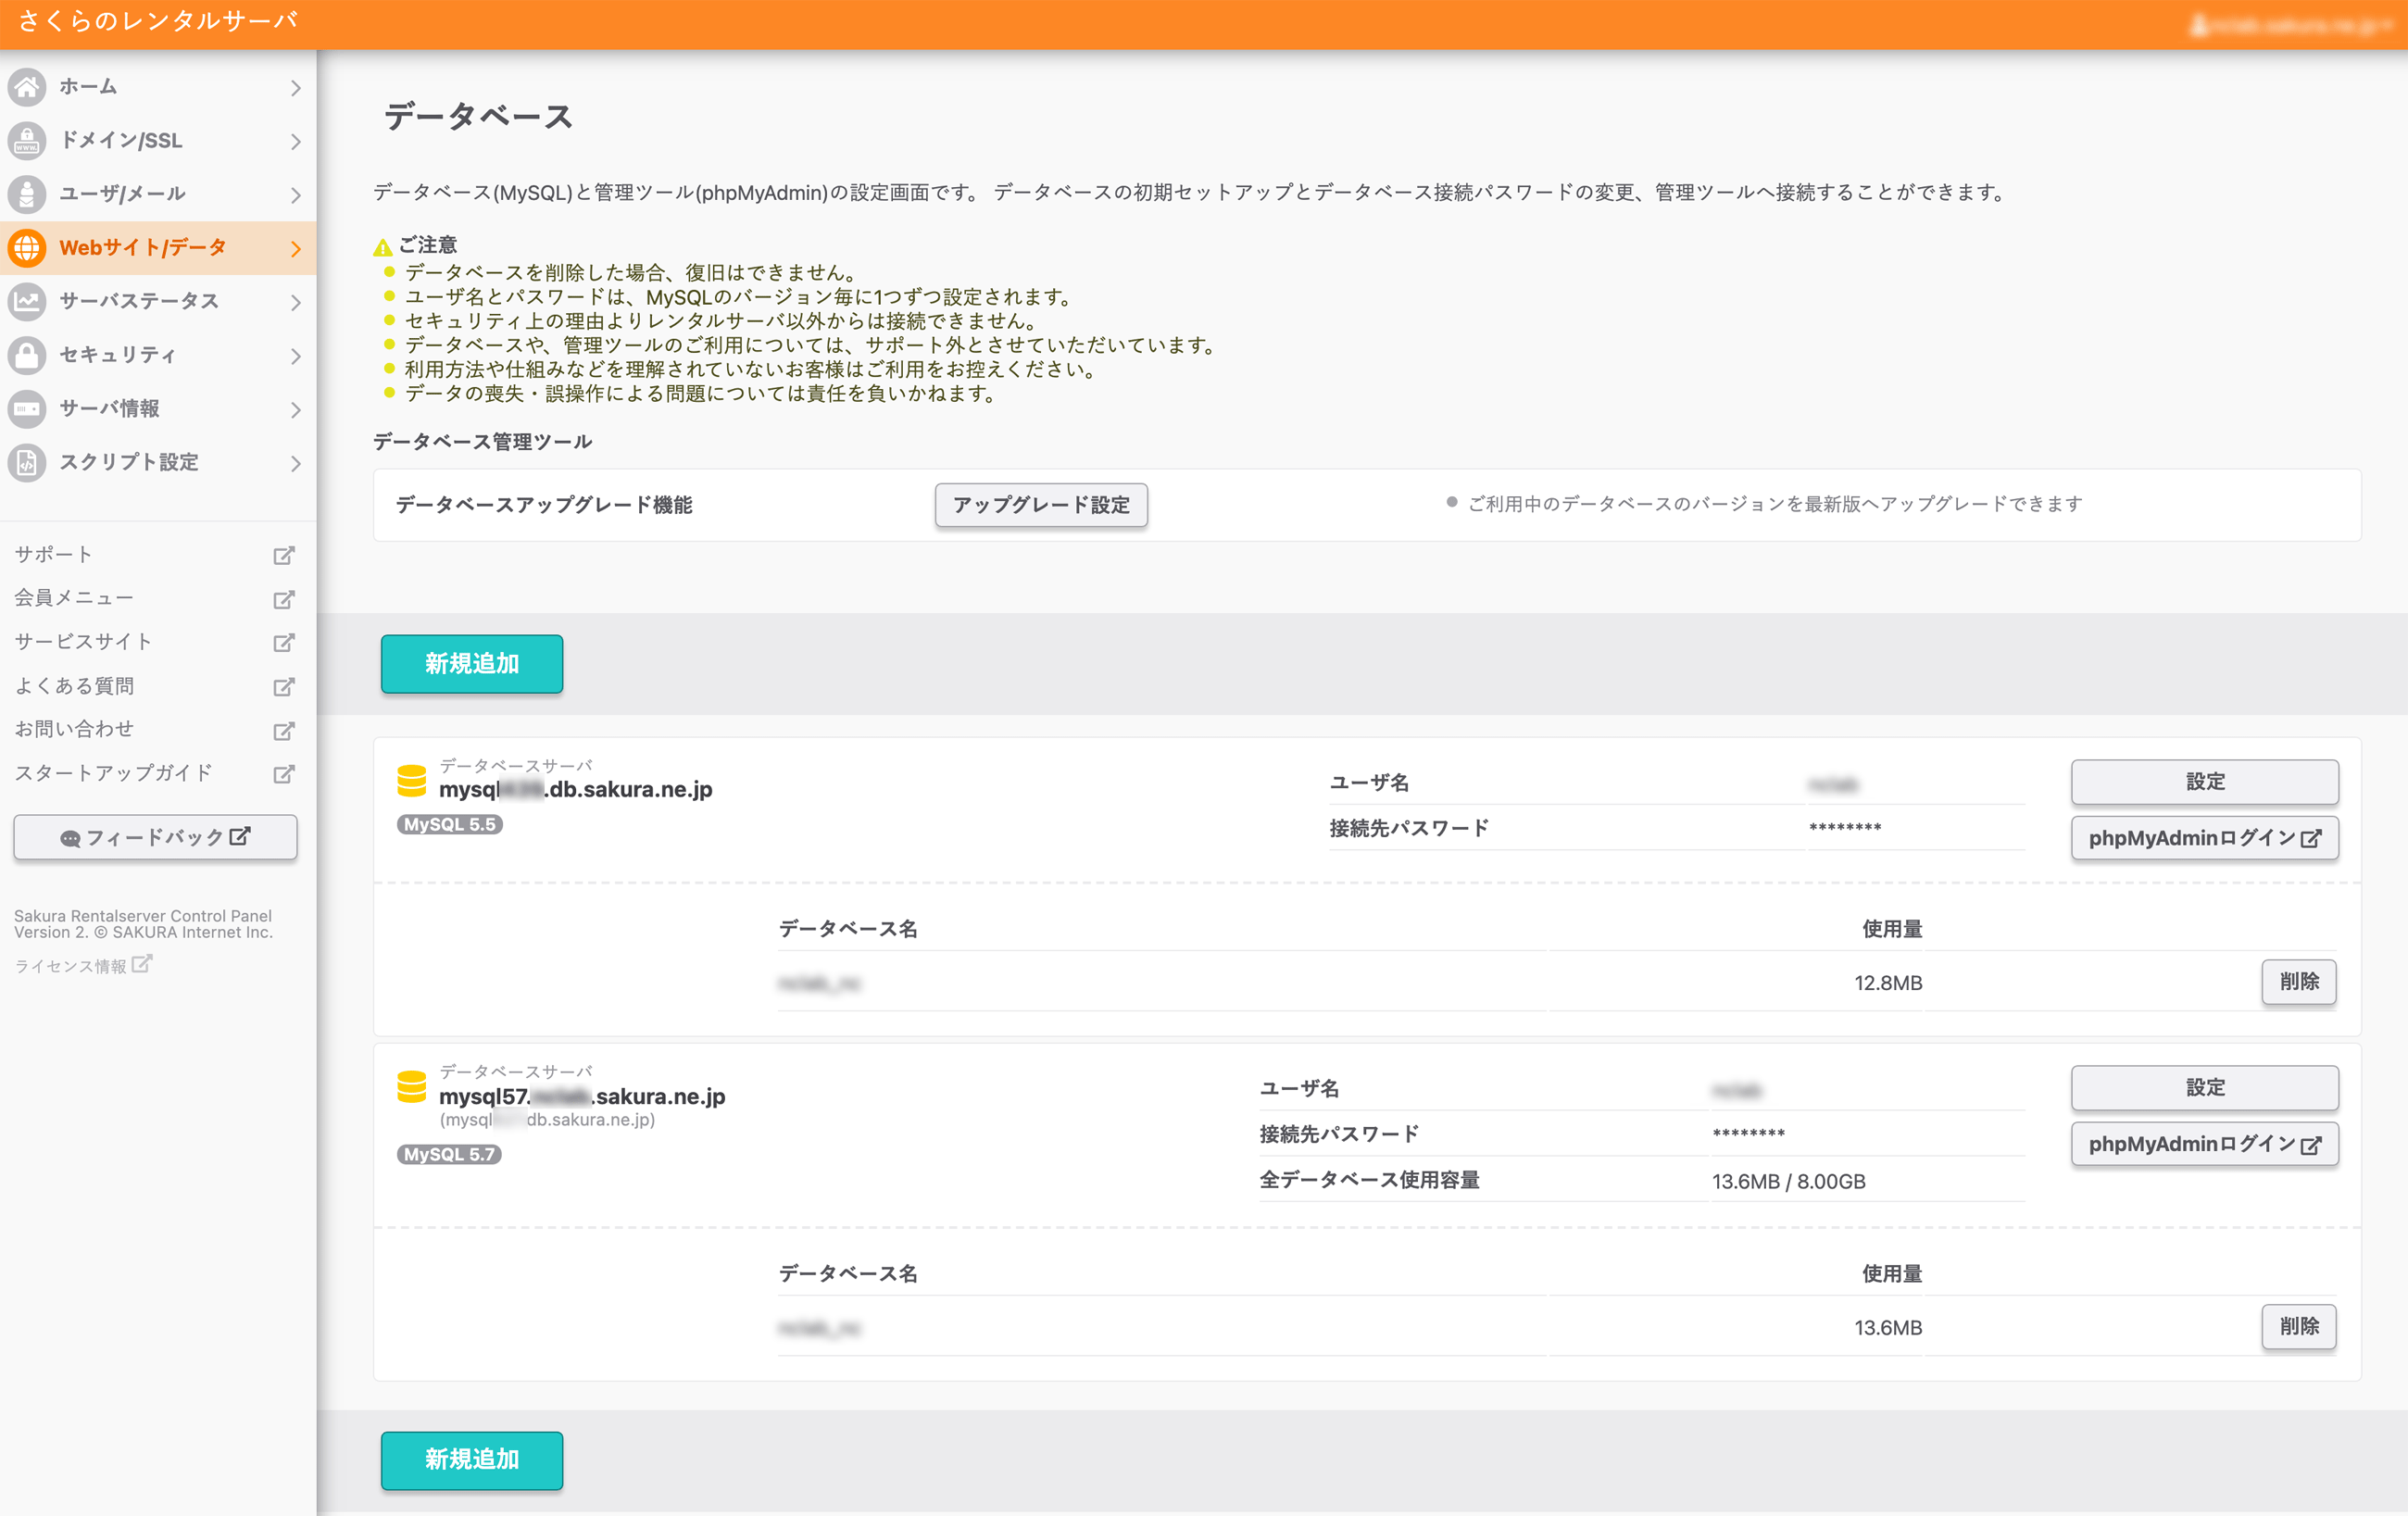Open 設定 for MySQL 5.5 server

(x=2204, y=782)
